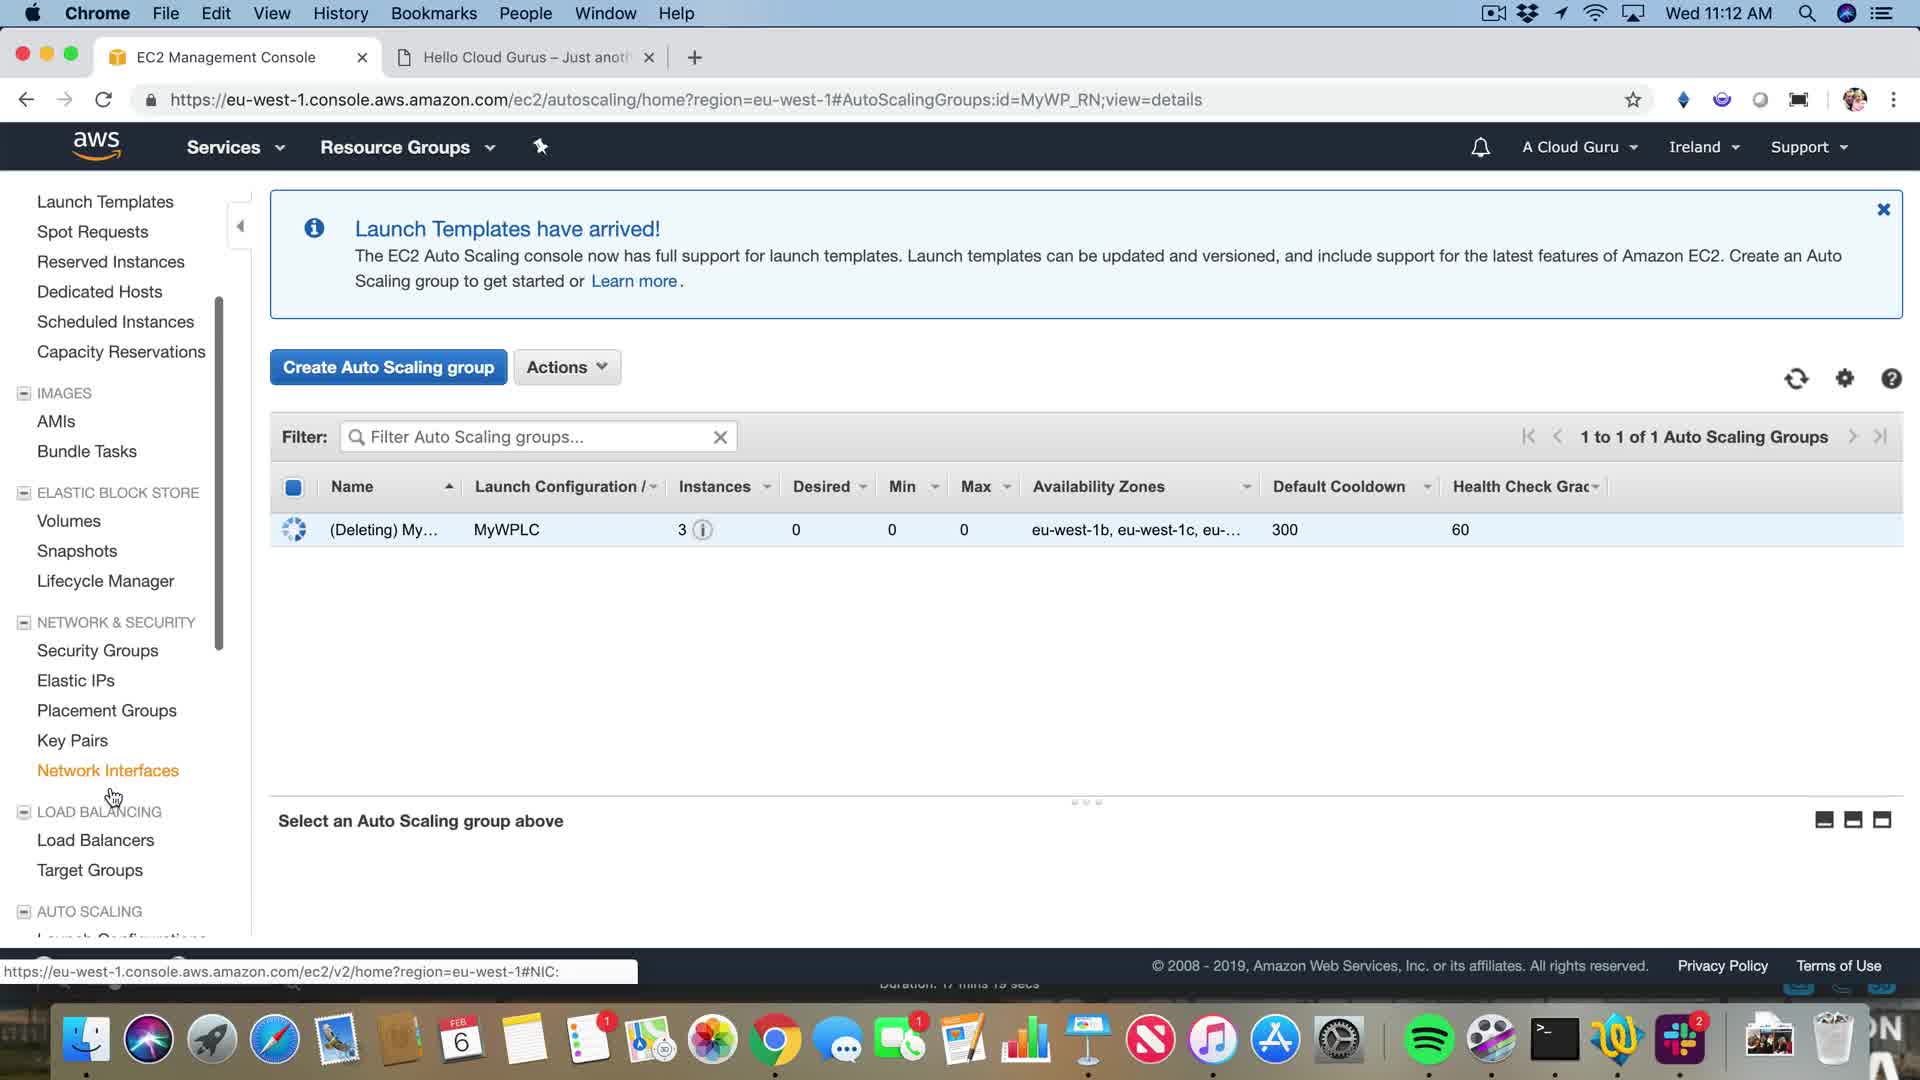
Task: Switch to Hello Cloud Gurus tab
Action: [x=525, y=57]
